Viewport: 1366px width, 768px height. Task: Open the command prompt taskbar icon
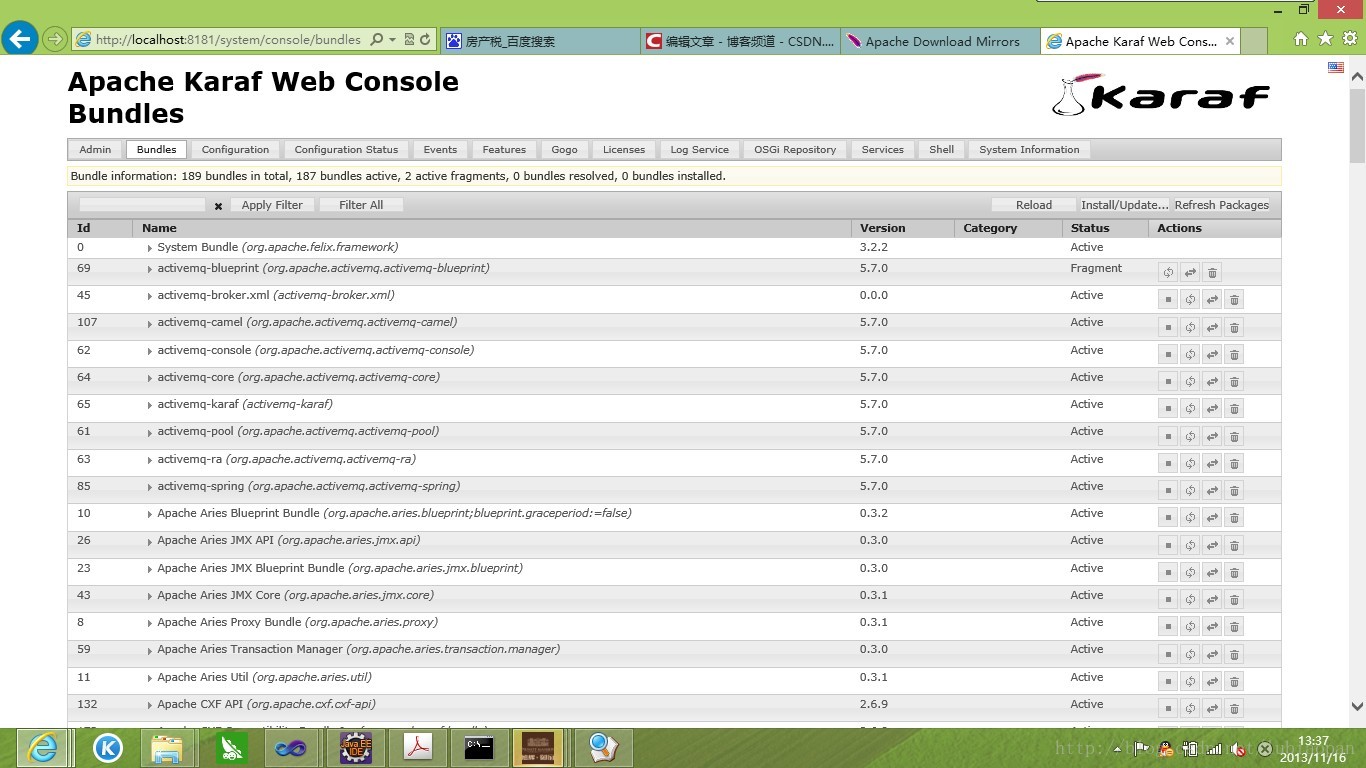tap(479, 748)
